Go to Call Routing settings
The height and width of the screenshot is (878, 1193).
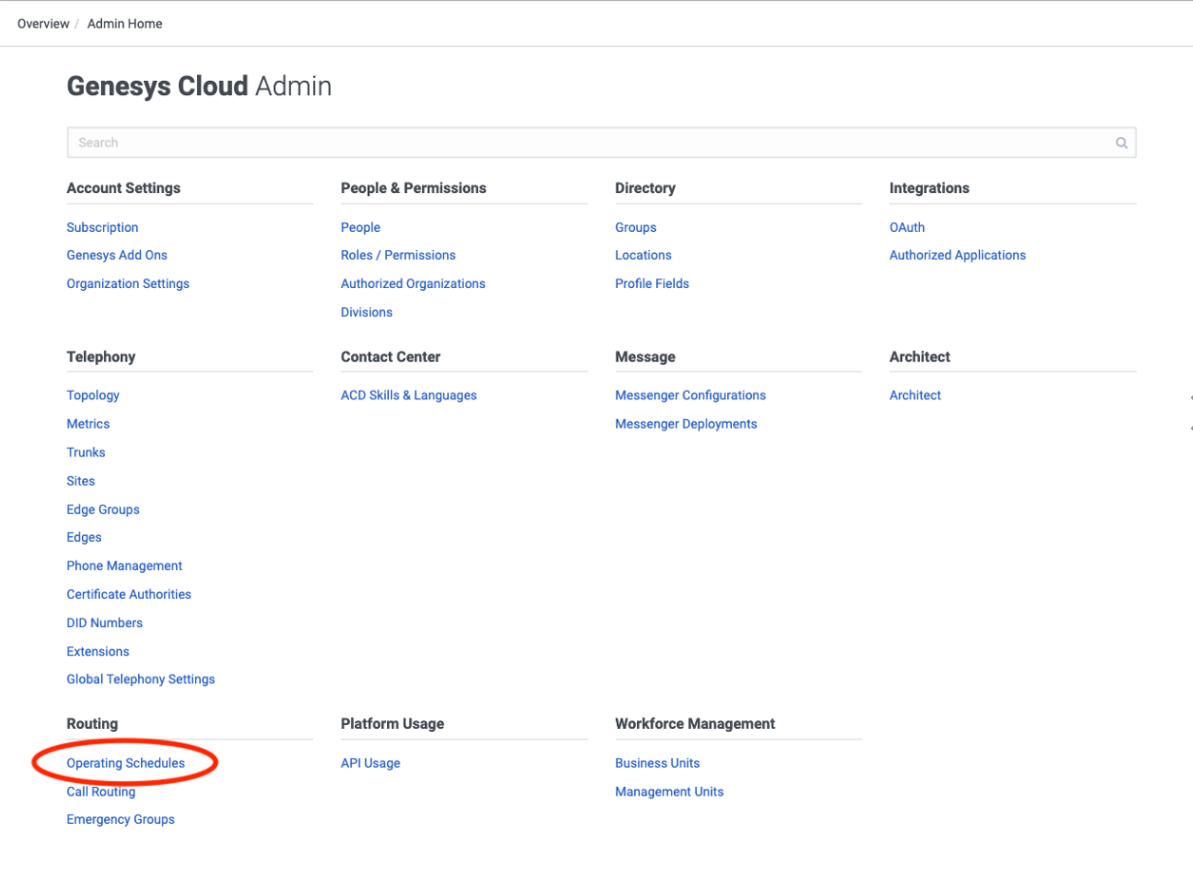(x=101, y=791)
